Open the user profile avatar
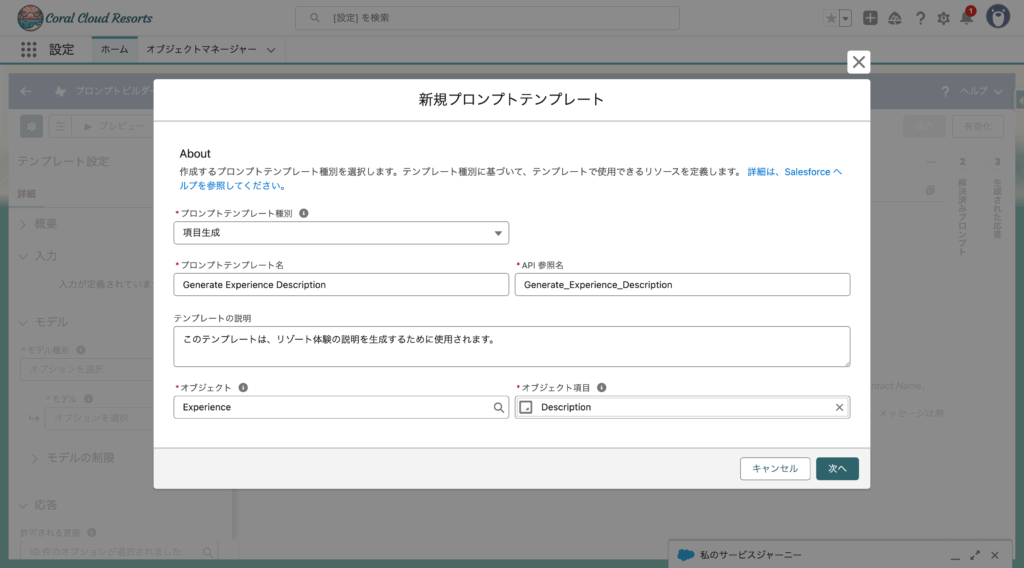1024x568 pixels. pyautogui.click(x=997, y=17)
